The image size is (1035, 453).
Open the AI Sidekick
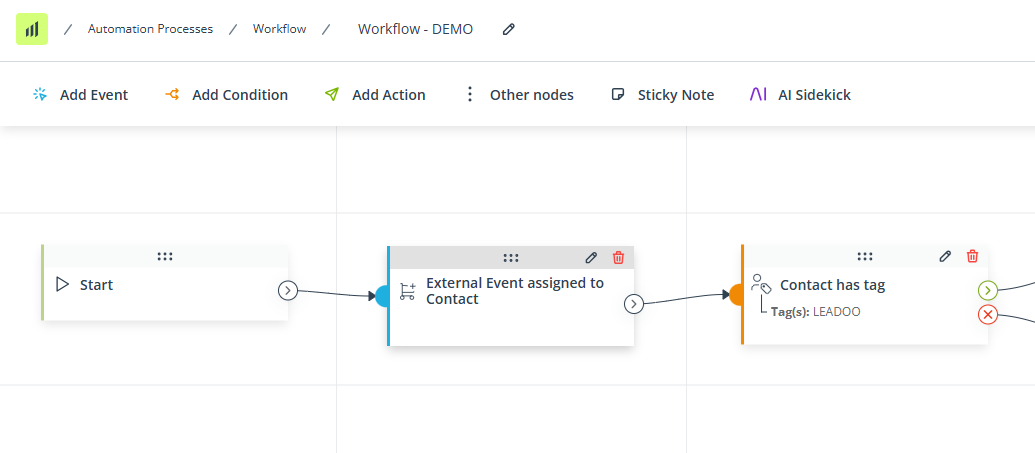[x=800, y=94]
